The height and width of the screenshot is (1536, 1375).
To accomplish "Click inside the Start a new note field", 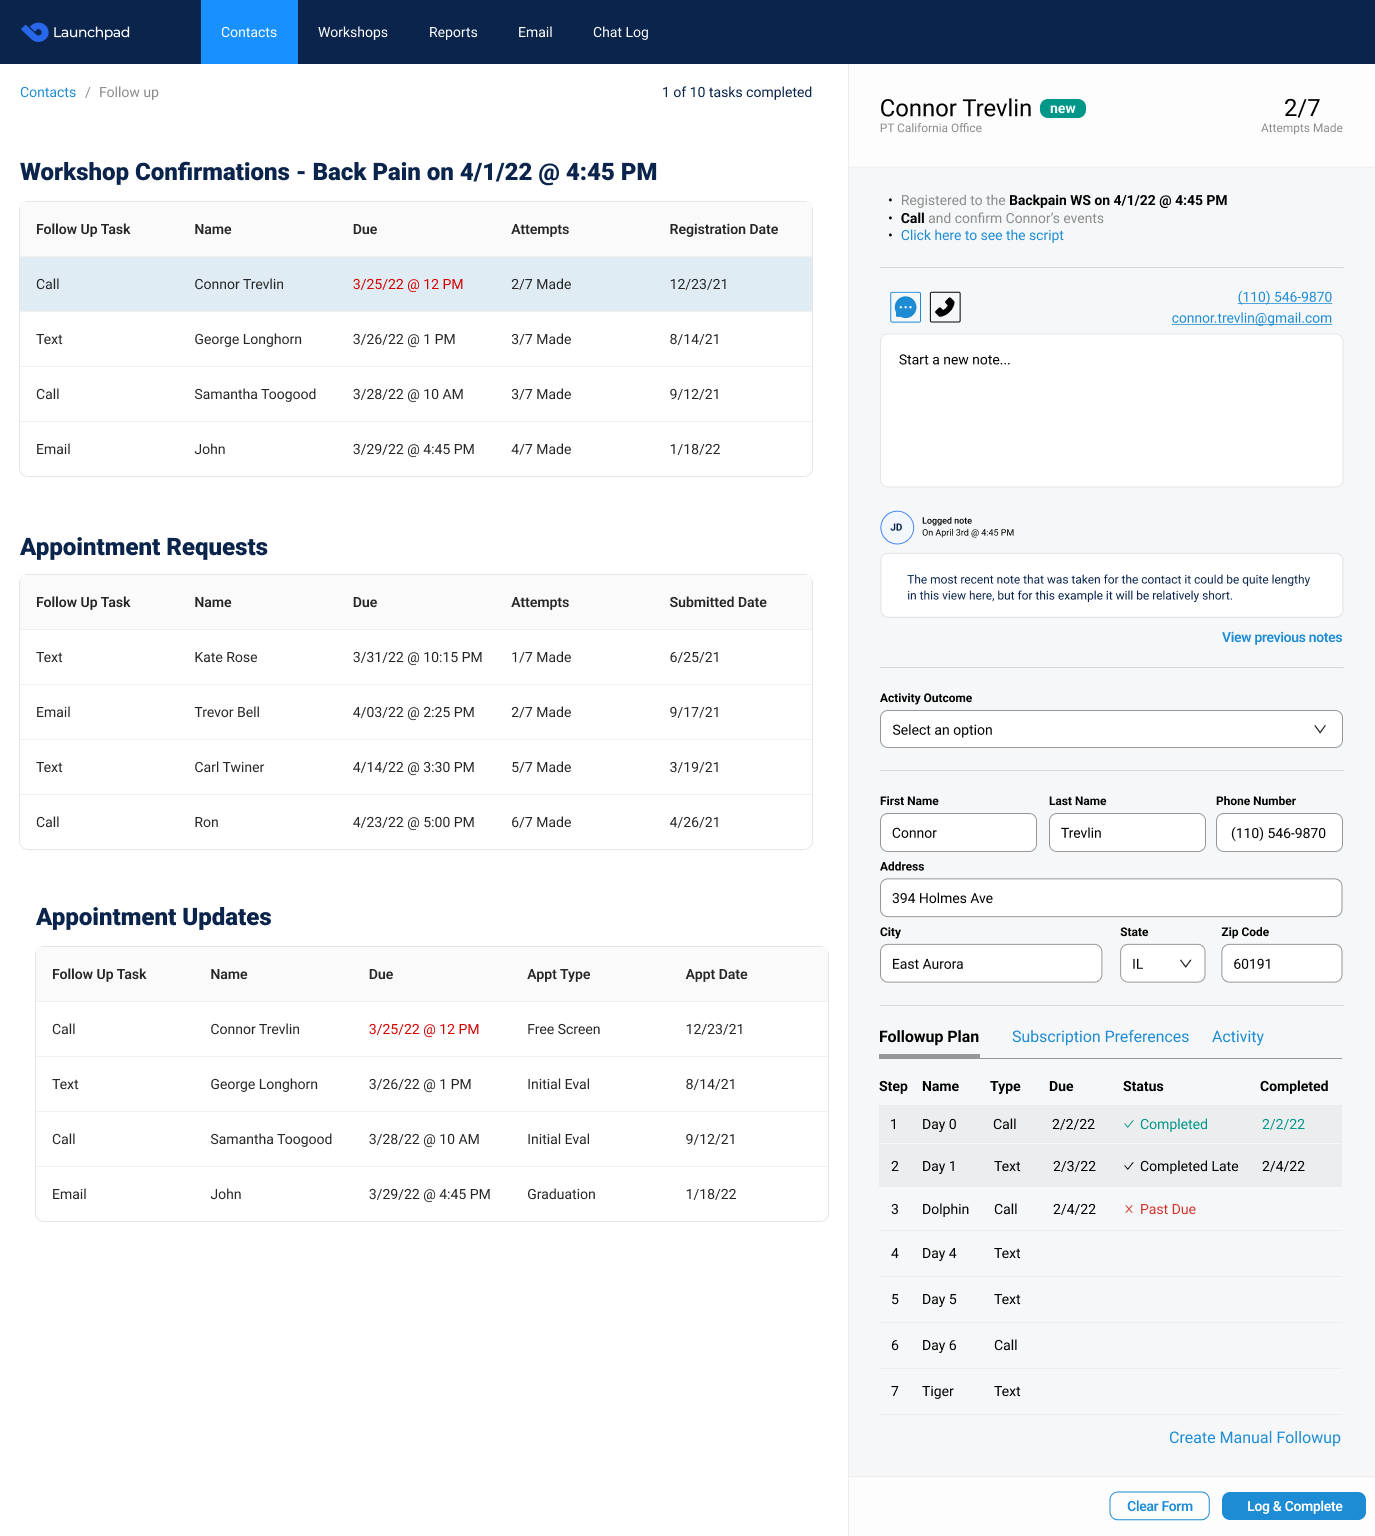I will 1110,410.
